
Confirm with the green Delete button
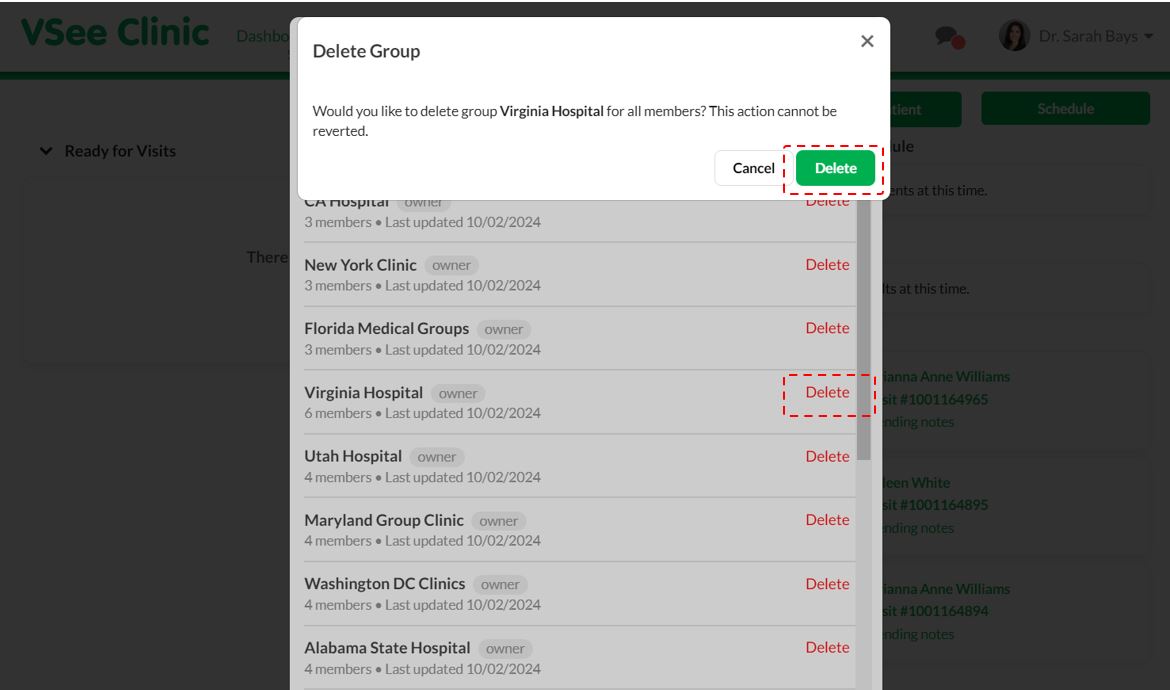click(835, 168)
